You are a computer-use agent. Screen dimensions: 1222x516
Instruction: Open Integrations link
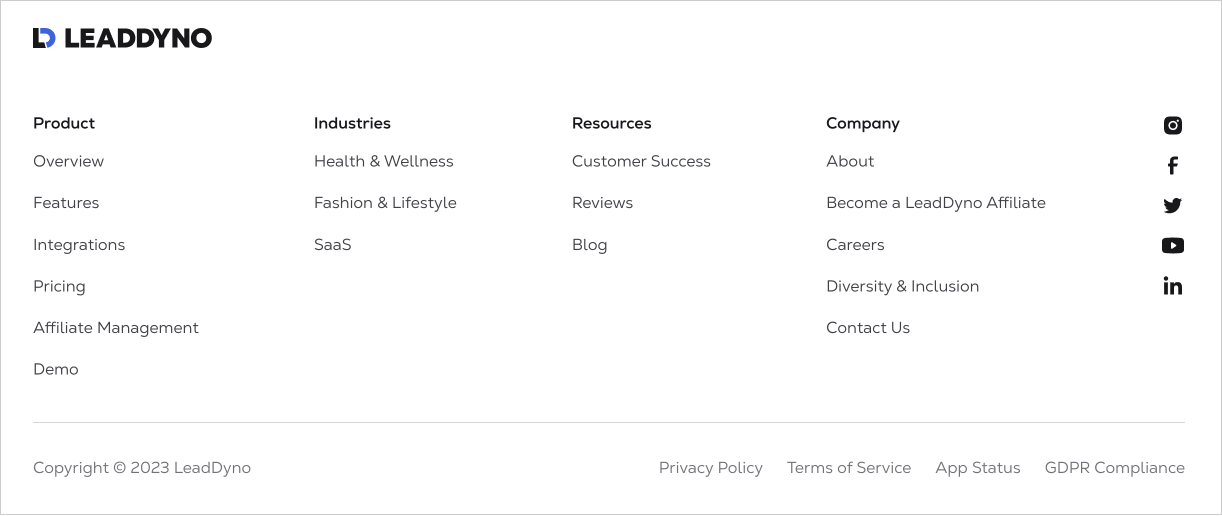coord(79,245)
